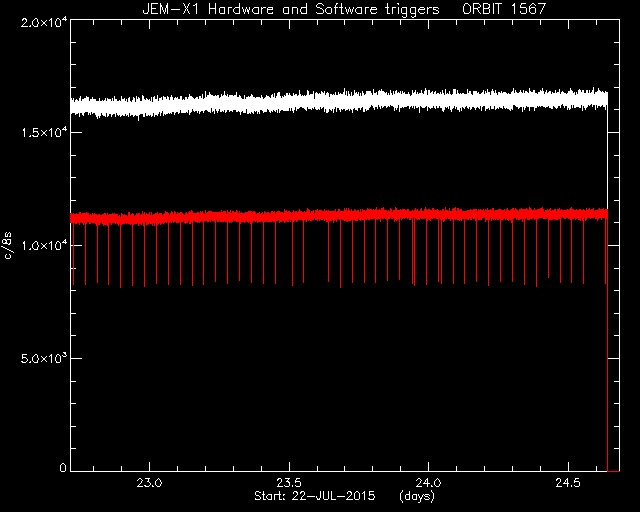Viewport: 640px width, 512px height.
Task: Click the '24.5' x-axis tick label
Action: (x=568, y=483)
